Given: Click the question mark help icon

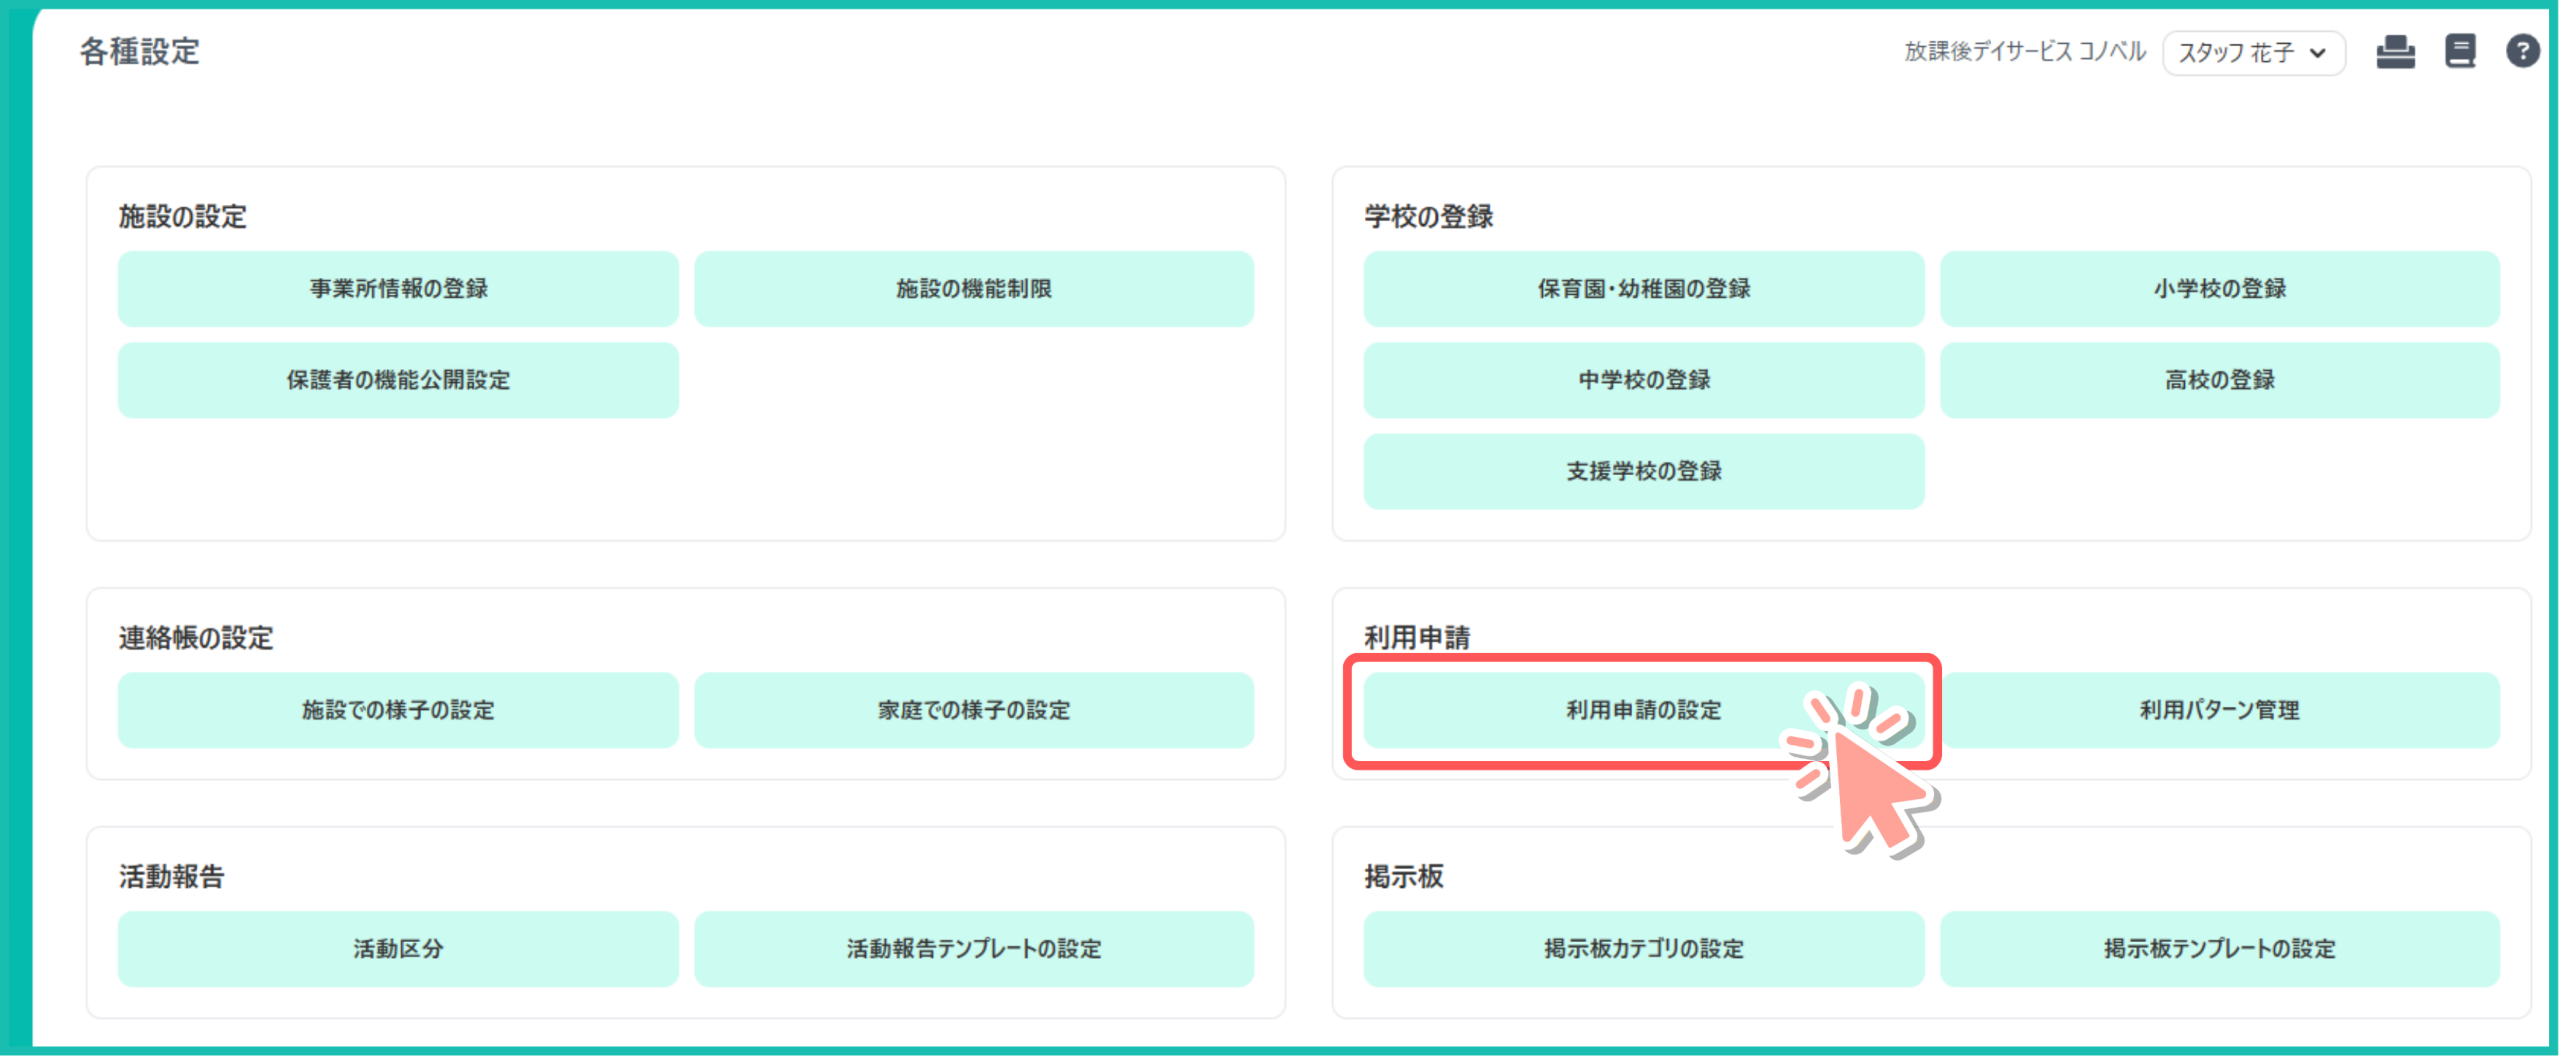Looking at the screenshot, I should [x=2522, y=51].
